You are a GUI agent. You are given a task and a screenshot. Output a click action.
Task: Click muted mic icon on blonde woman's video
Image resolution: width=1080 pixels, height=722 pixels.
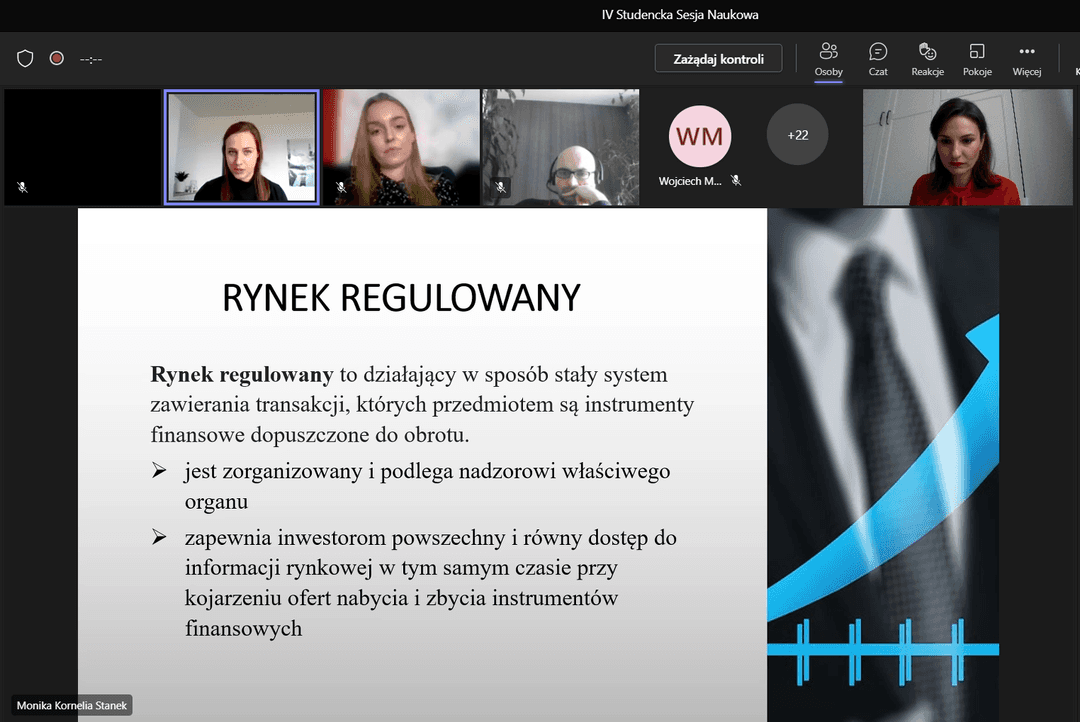pos(341,187)
